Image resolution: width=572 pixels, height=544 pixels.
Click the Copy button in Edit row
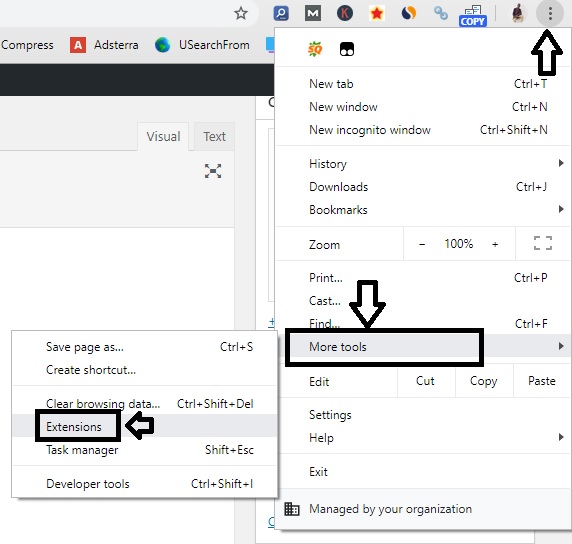(484, 381)
